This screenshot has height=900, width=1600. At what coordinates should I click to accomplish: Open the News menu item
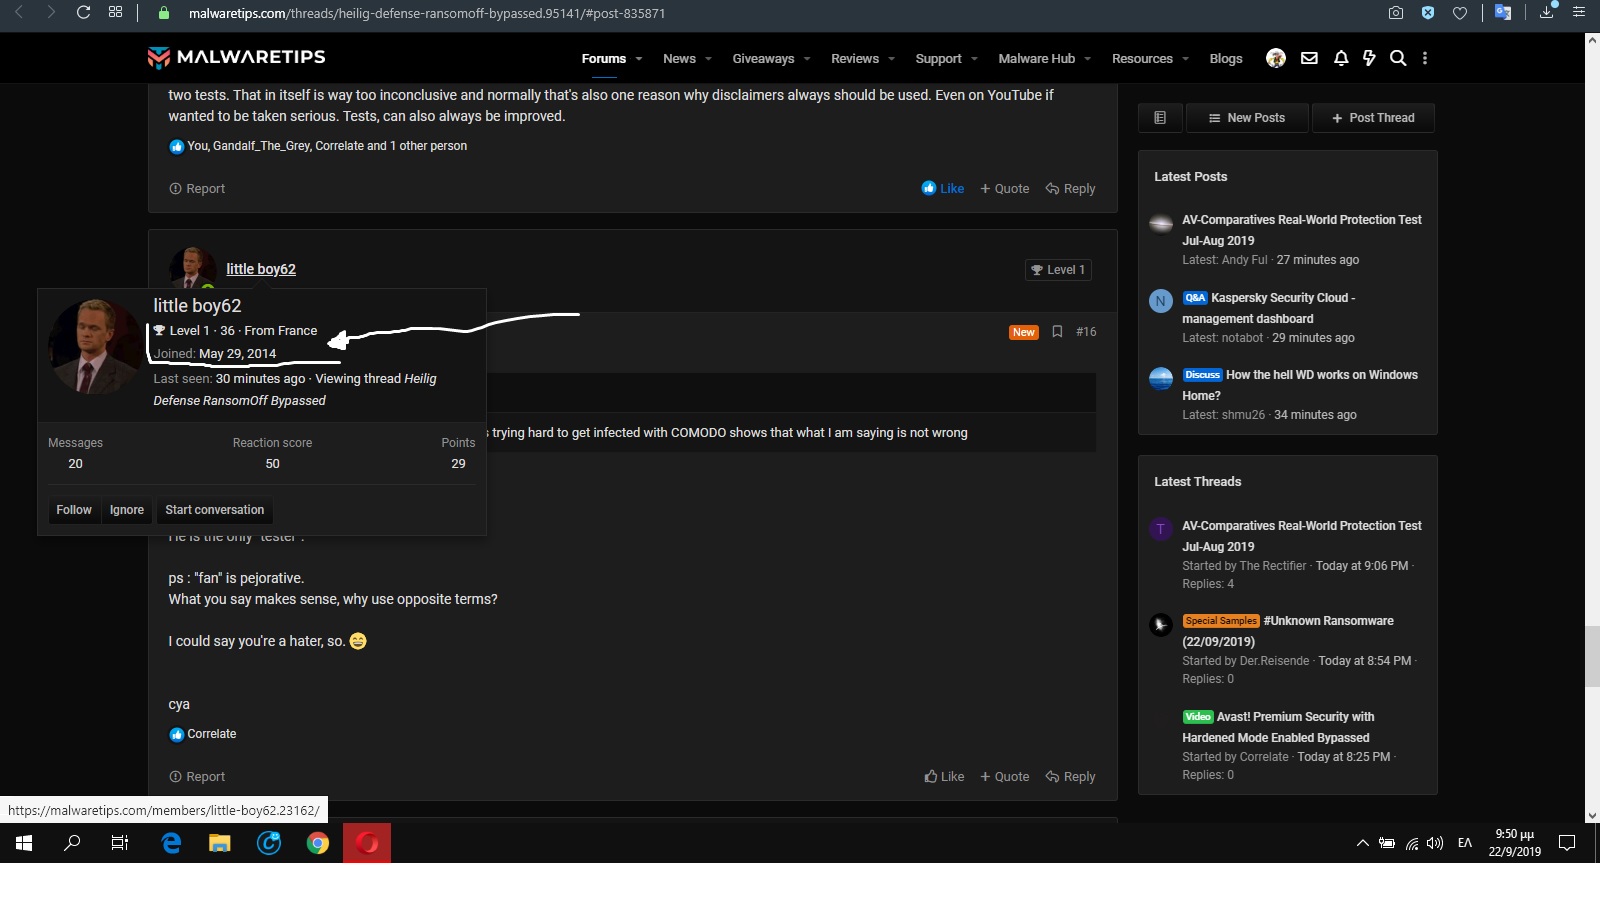point(679,59)
